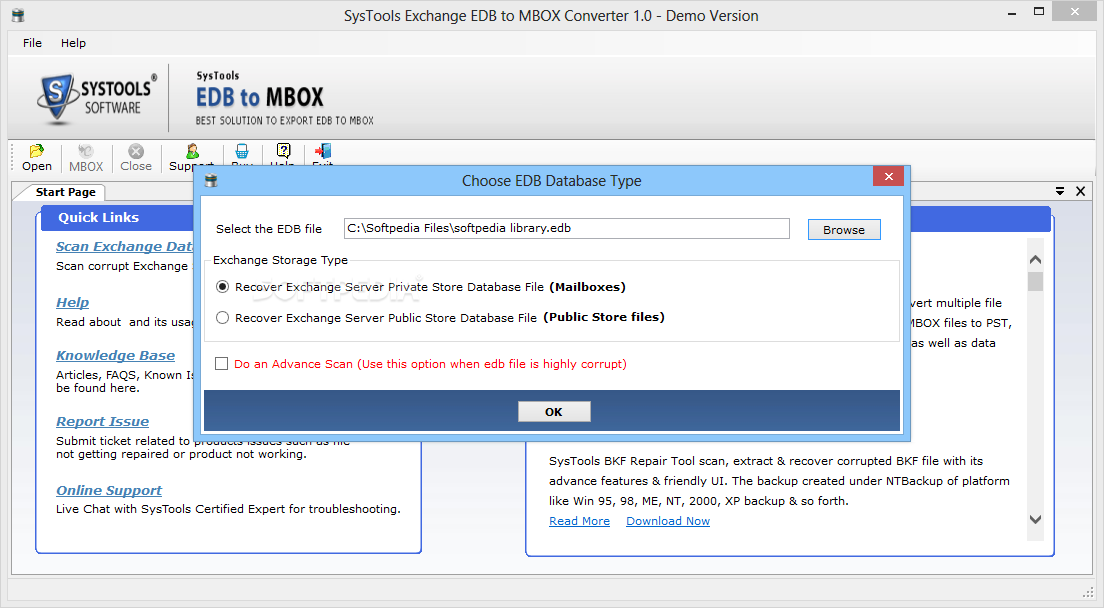Click the right panel scrollbar thumb

tap(1035, 281)
